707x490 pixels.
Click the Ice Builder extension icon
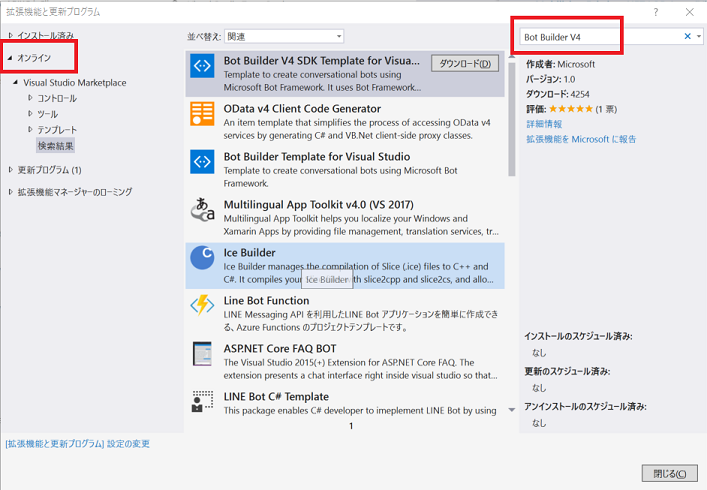click(x=202, y=257)
